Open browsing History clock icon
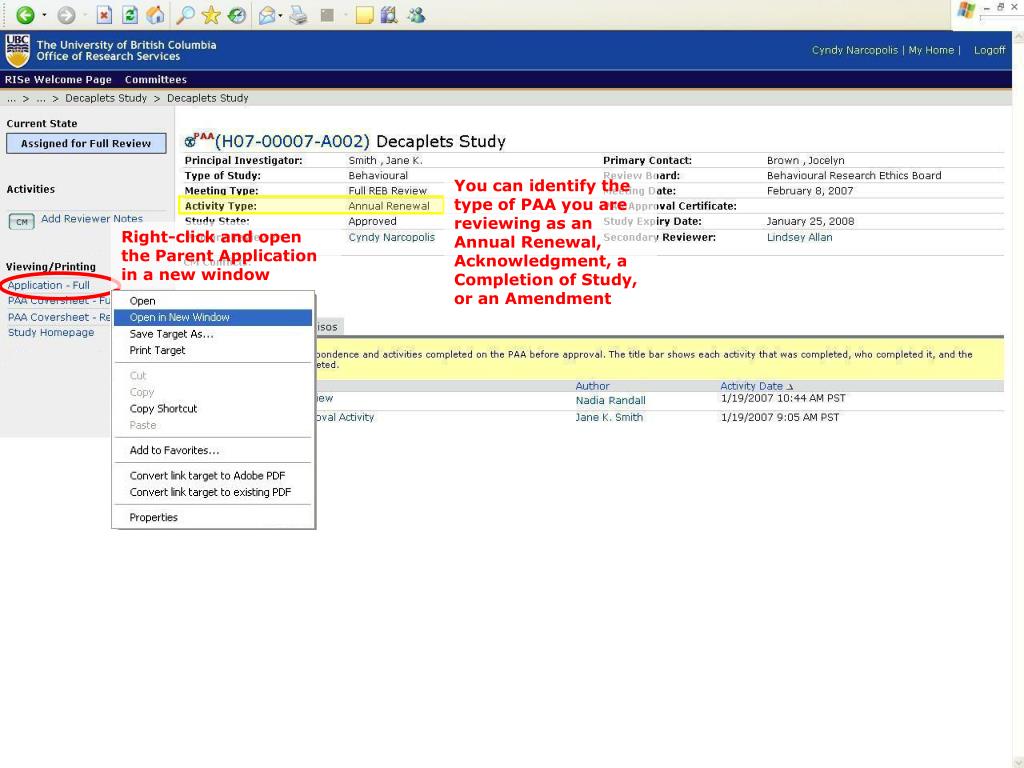Image resolution: width=1024 pixels, height=768 pixels. pos(237,14)
